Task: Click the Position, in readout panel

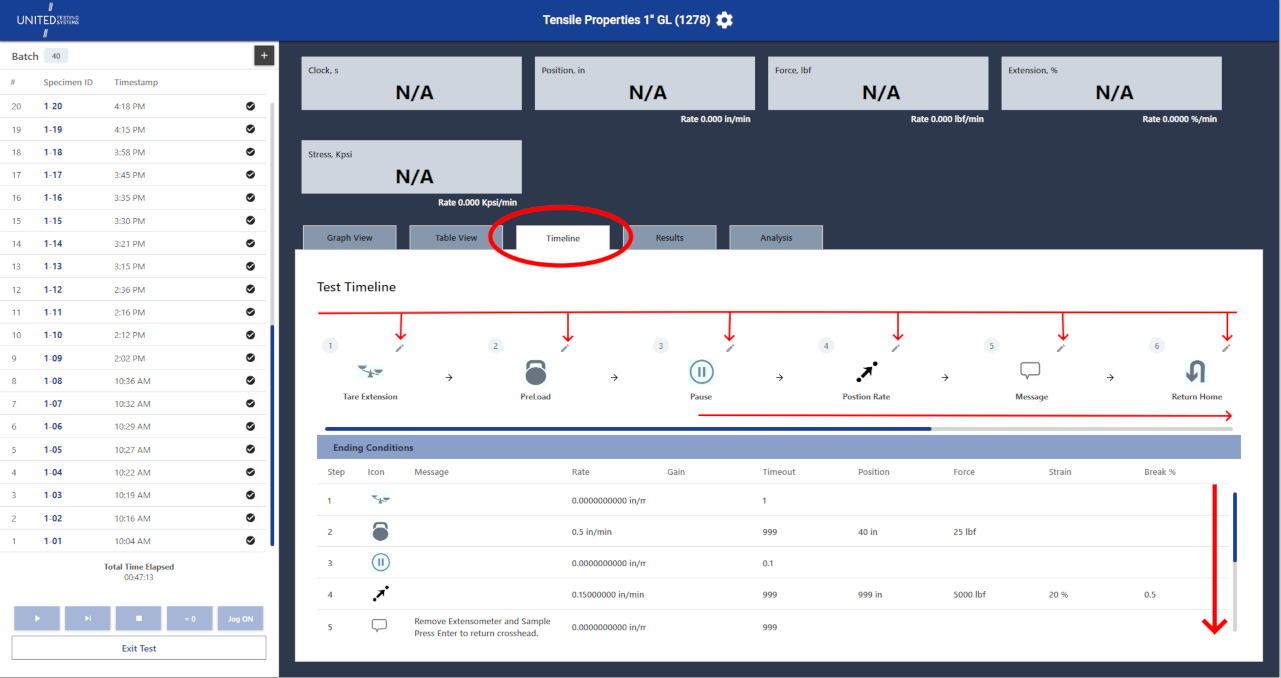Action: 645,83
